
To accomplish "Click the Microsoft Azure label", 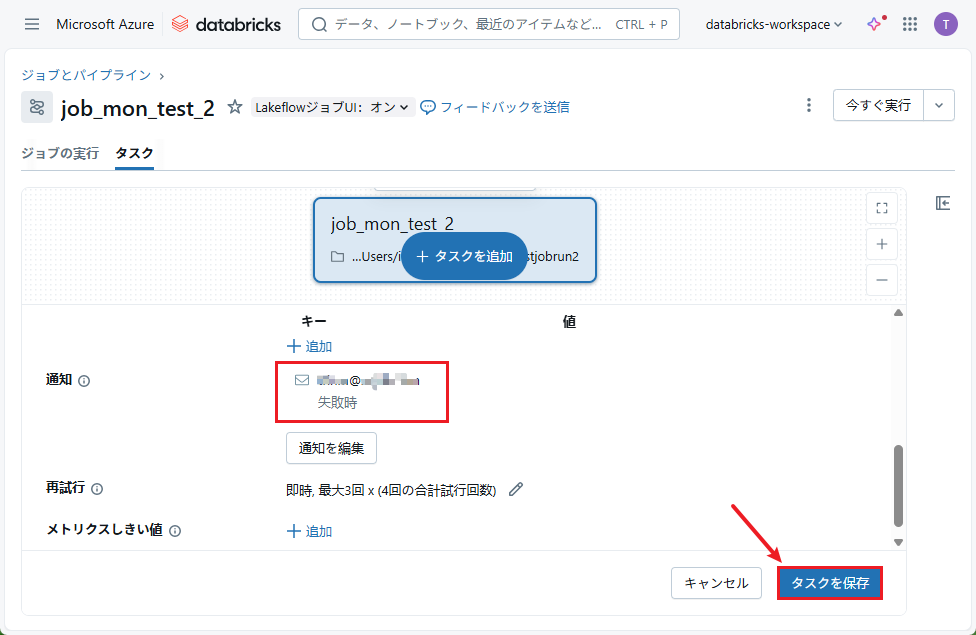I will pyautogui.click(x=105, y=24).
